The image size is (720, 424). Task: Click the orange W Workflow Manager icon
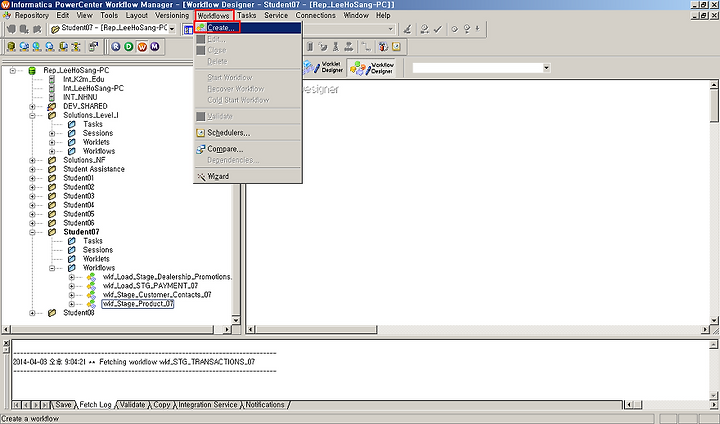coord(142,47)
